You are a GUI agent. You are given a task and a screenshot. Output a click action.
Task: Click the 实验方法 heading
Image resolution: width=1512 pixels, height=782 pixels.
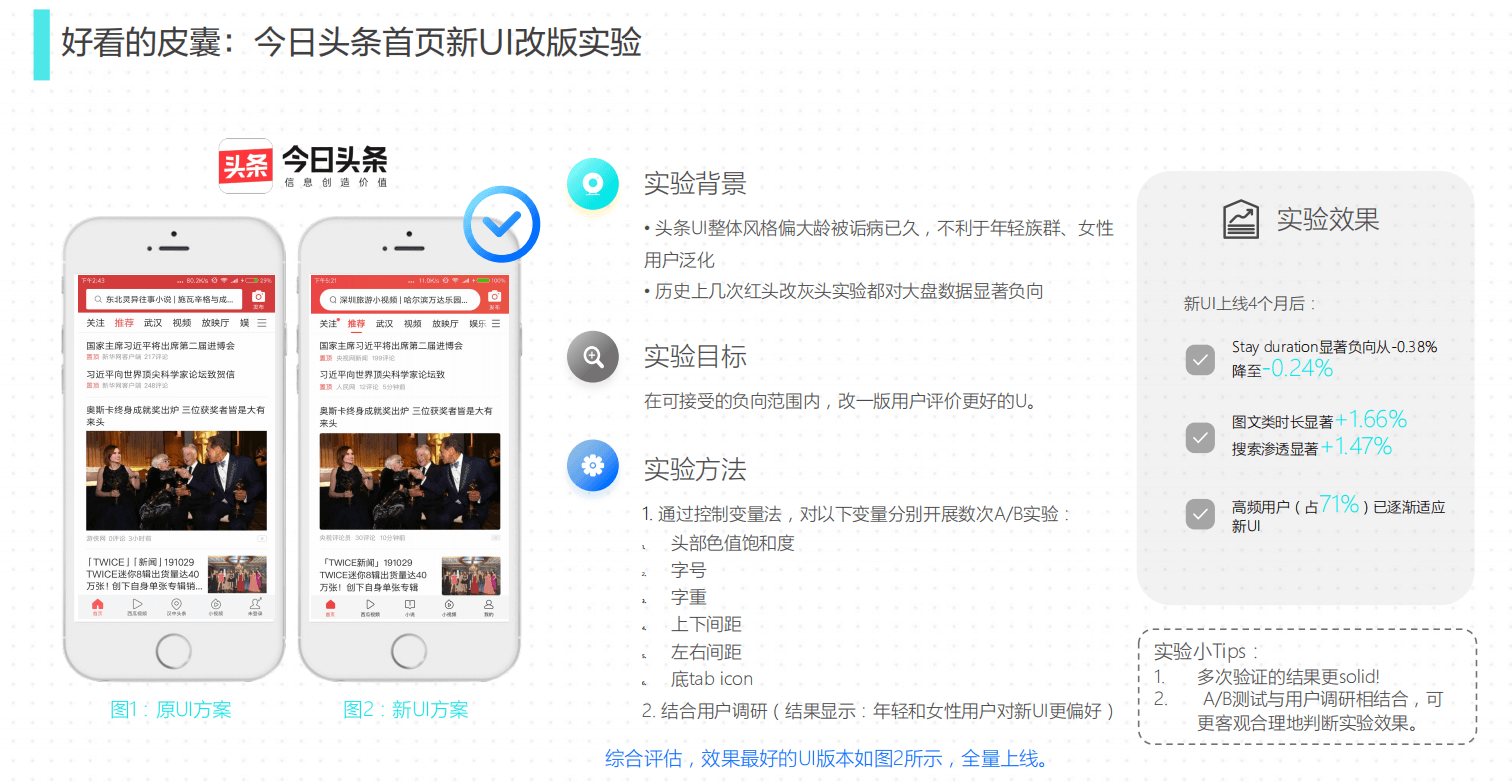695,468
